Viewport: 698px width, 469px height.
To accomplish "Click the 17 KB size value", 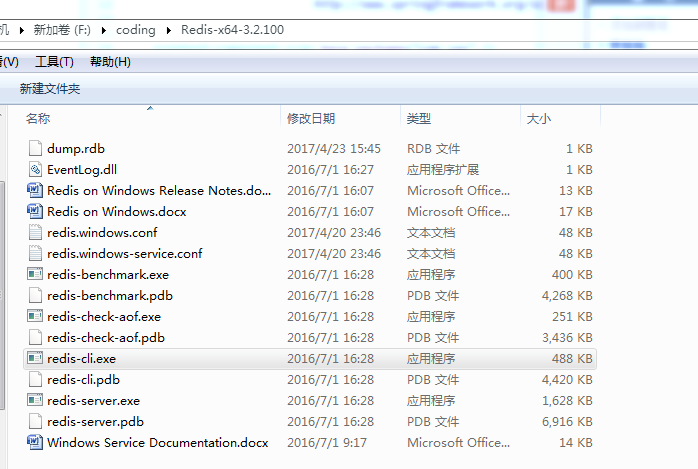I will (576, 211).
